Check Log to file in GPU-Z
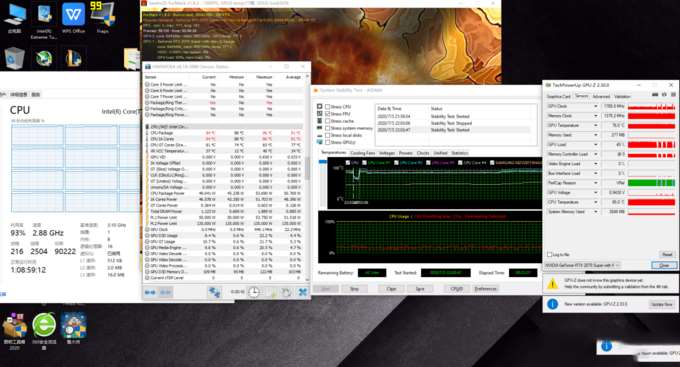 550,255
